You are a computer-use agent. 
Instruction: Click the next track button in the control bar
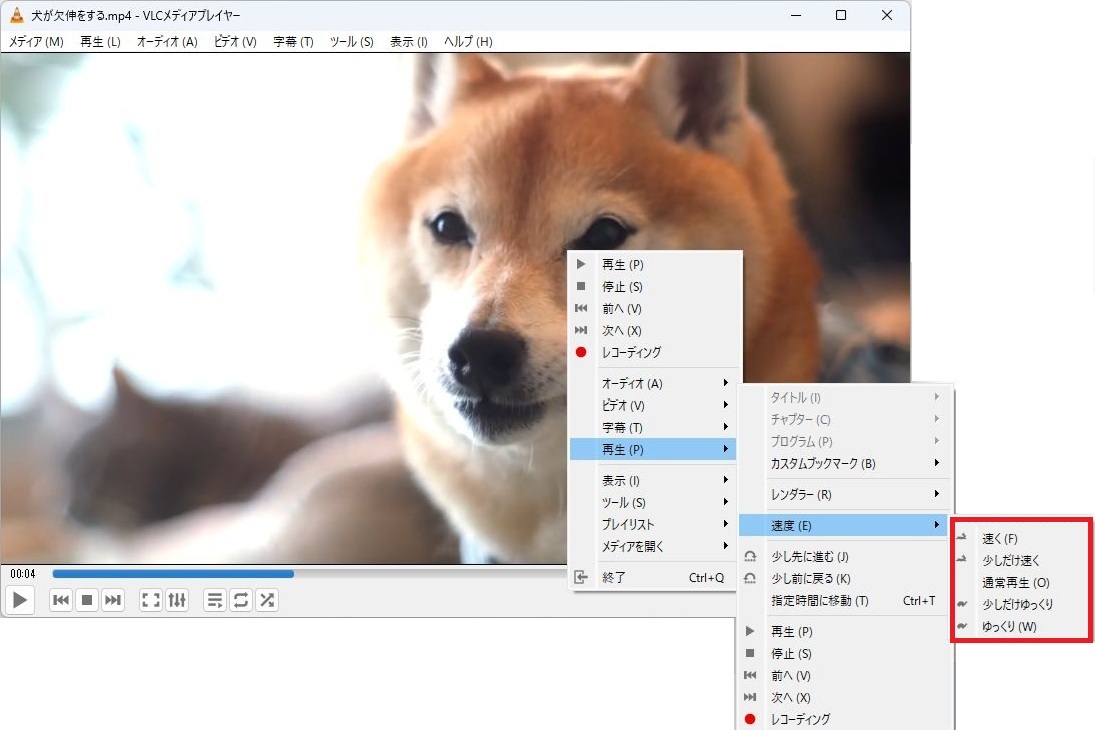point(113,600)
